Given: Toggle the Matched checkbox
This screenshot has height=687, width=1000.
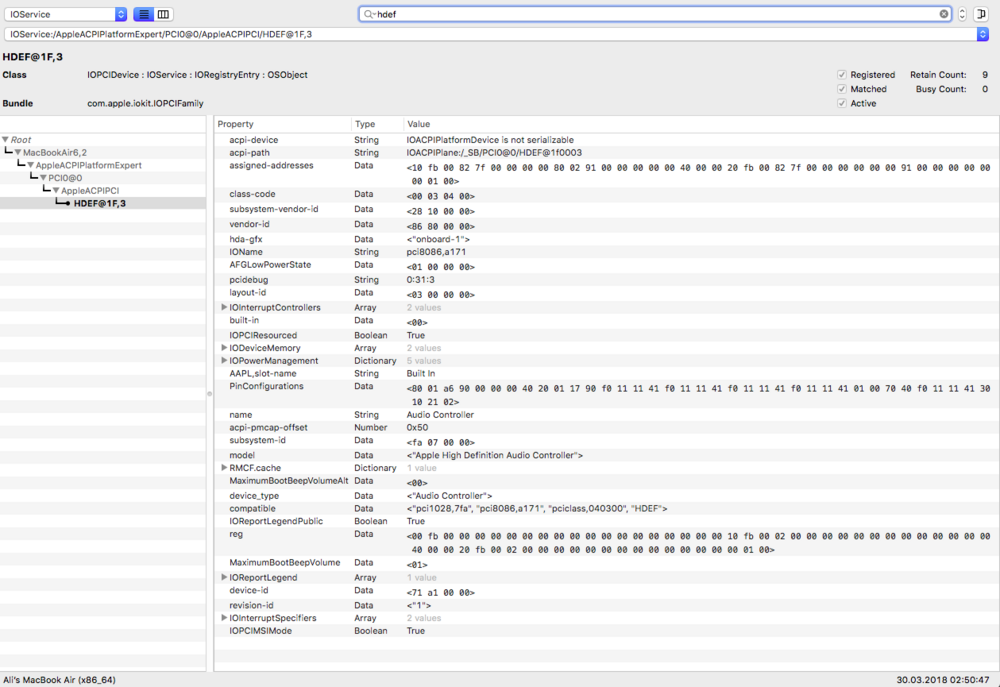Looking at the screenshot, I should (841, 89).
